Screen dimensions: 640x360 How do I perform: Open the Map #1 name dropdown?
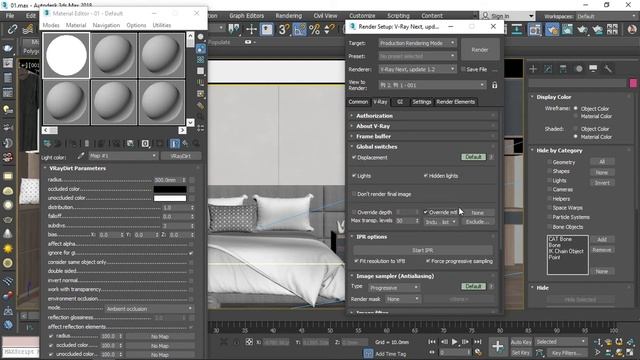(x=123, y=156)
